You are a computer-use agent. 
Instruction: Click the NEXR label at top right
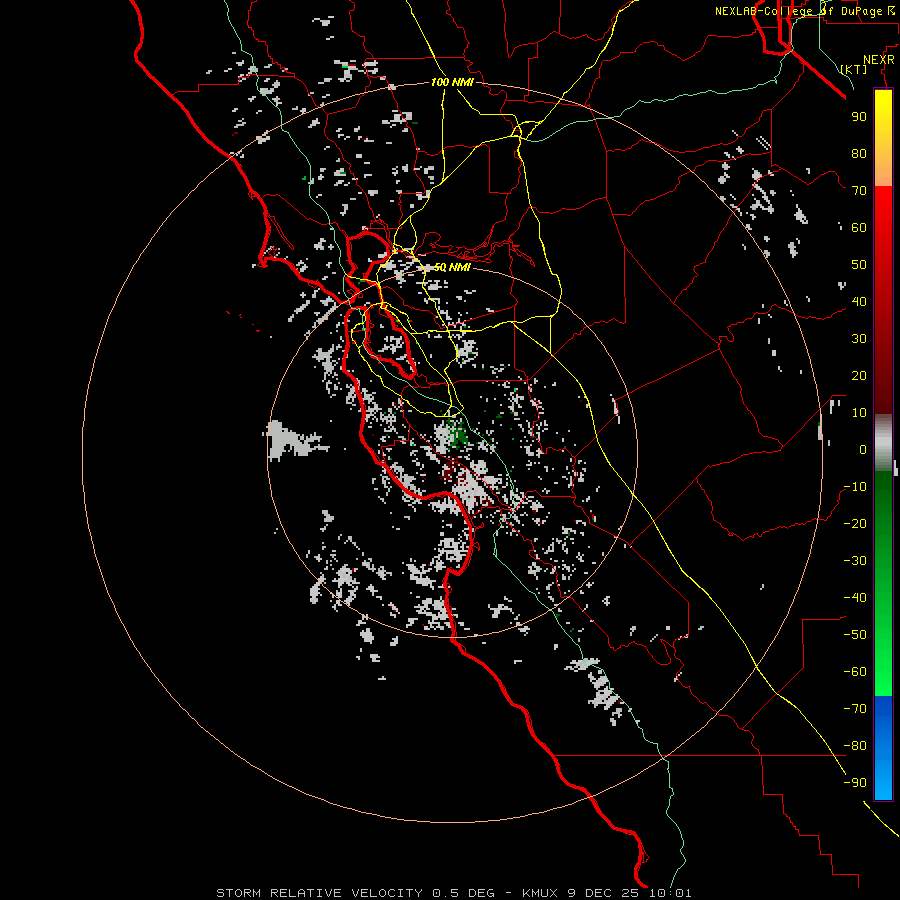pos(879,60)
